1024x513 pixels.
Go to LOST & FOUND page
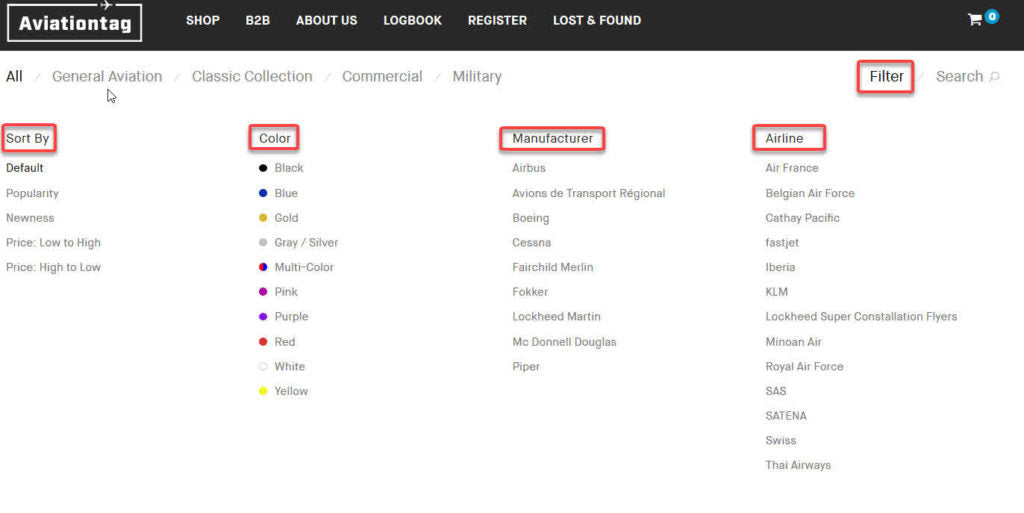coord(597,20)
